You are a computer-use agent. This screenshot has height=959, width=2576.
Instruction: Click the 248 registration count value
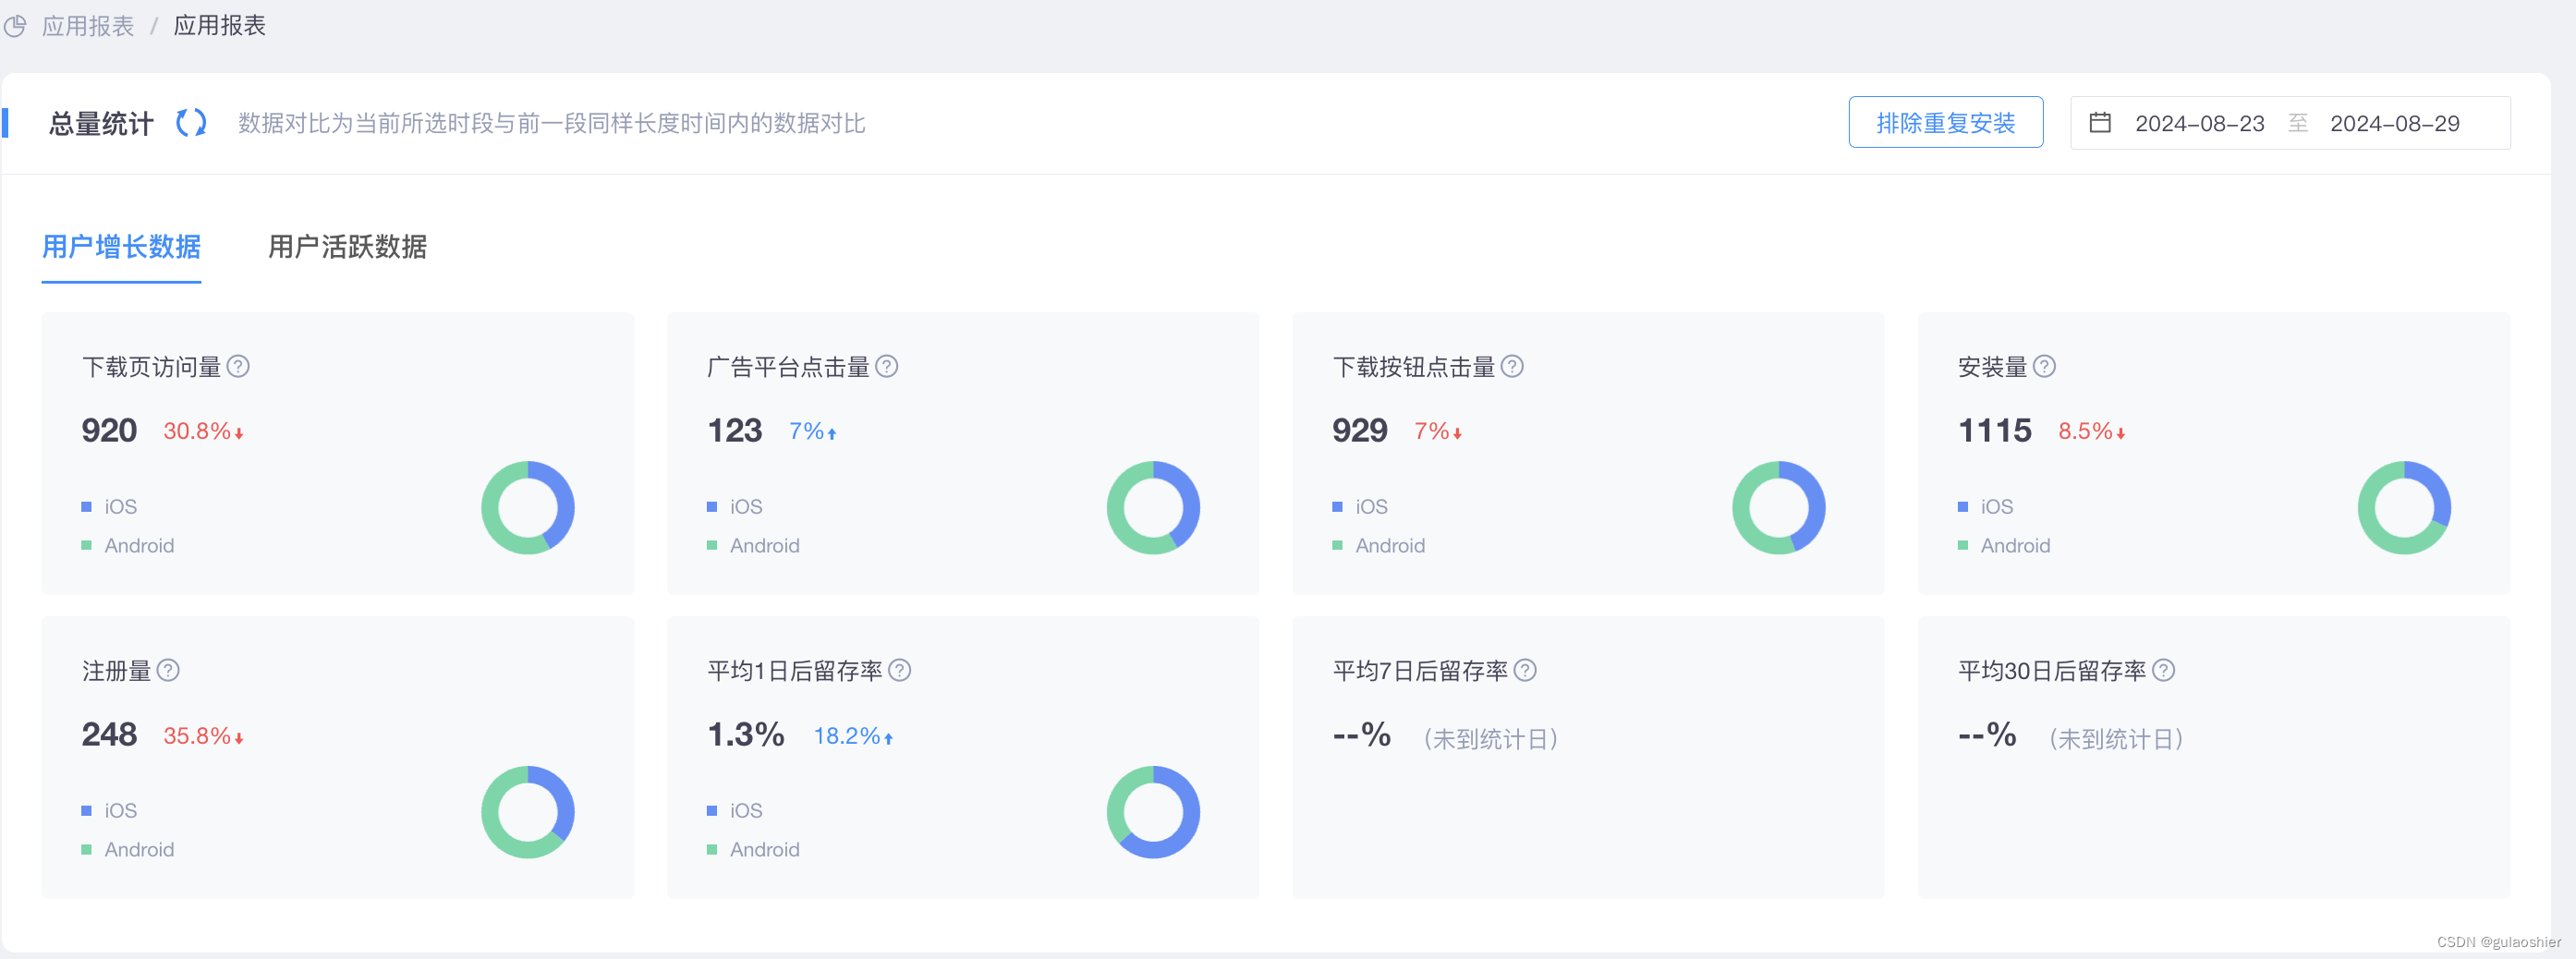click(109, 735)
